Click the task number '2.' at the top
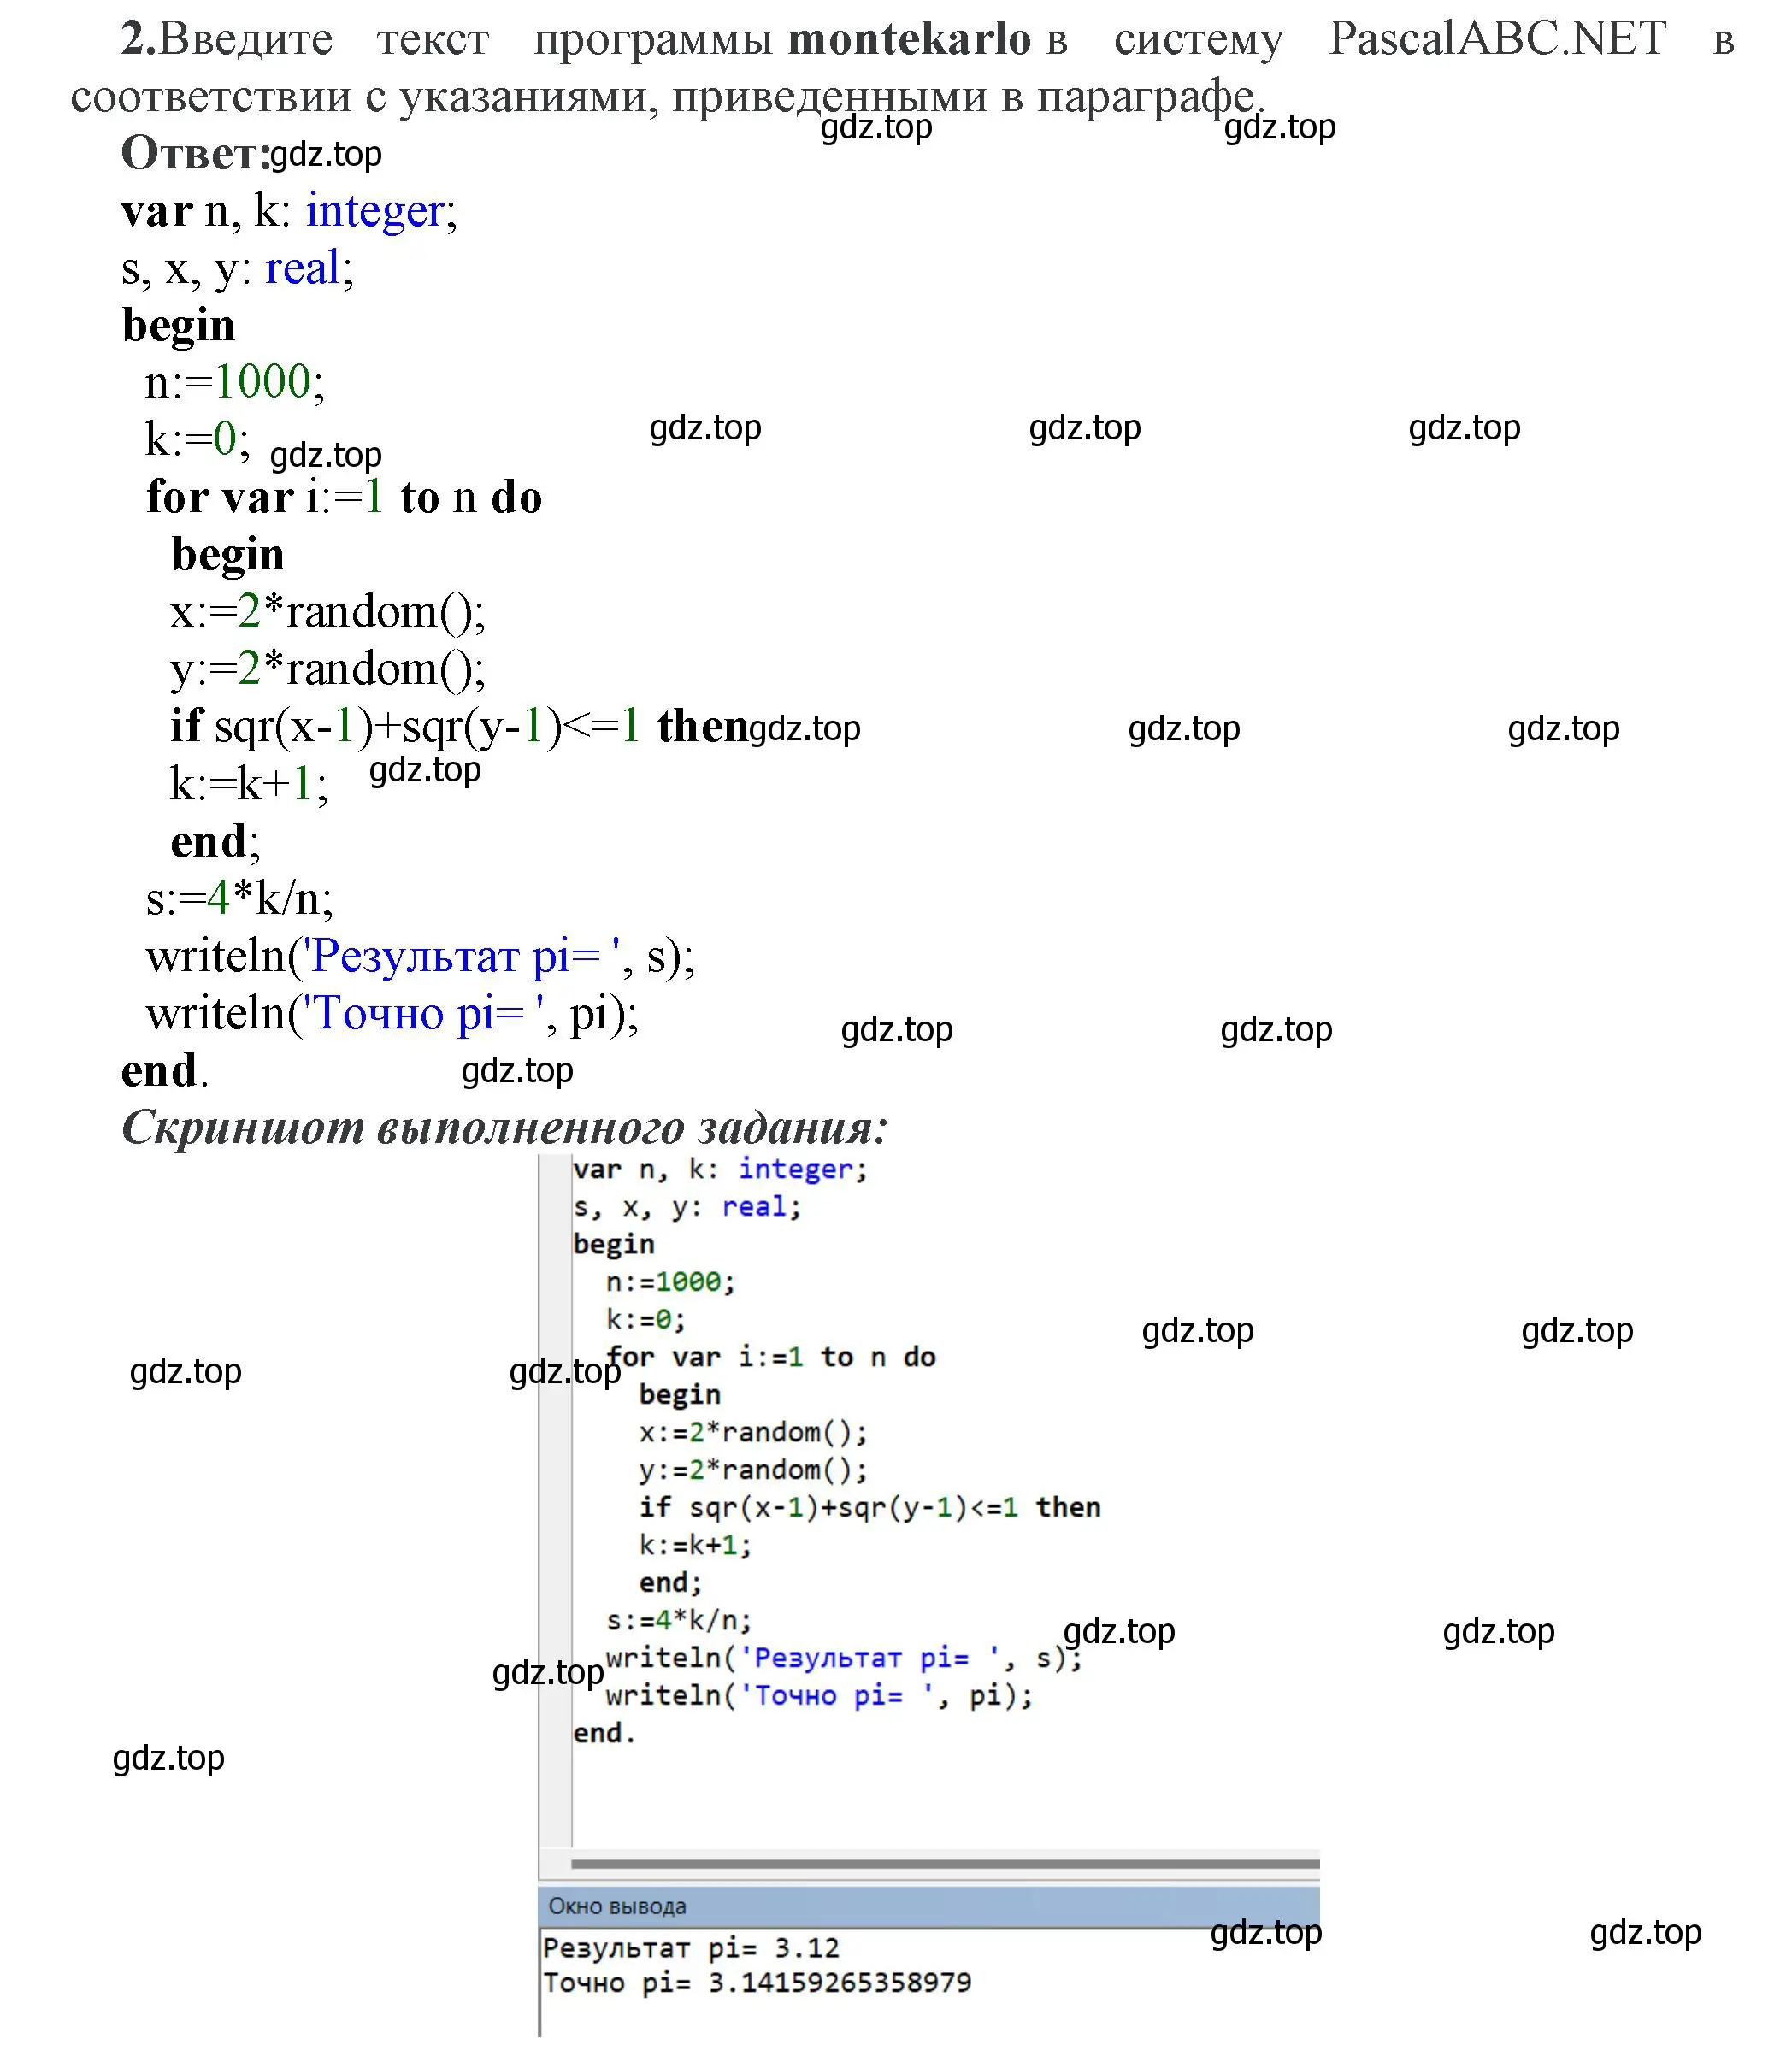The width and height of the screenshot is (1792, 2068). [x=139, y=39]
